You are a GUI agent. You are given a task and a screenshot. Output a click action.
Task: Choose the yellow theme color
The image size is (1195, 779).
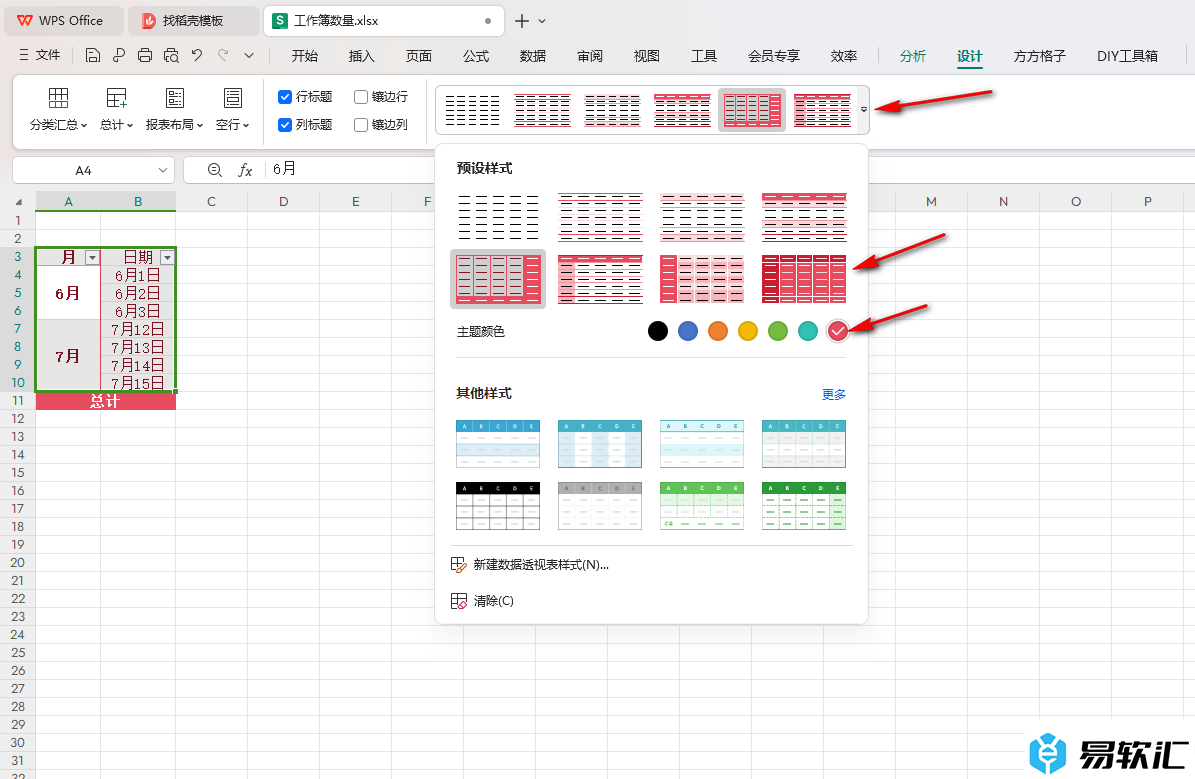click(748, 331)
